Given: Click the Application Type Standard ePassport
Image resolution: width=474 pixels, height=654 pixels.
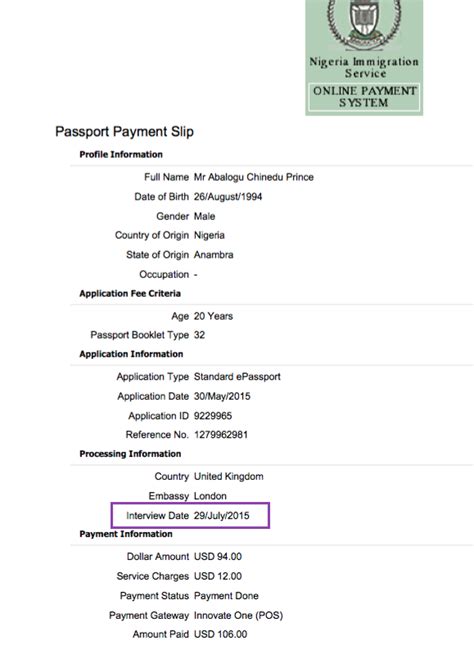Looking at the screenshot, I should coord(237,377).
